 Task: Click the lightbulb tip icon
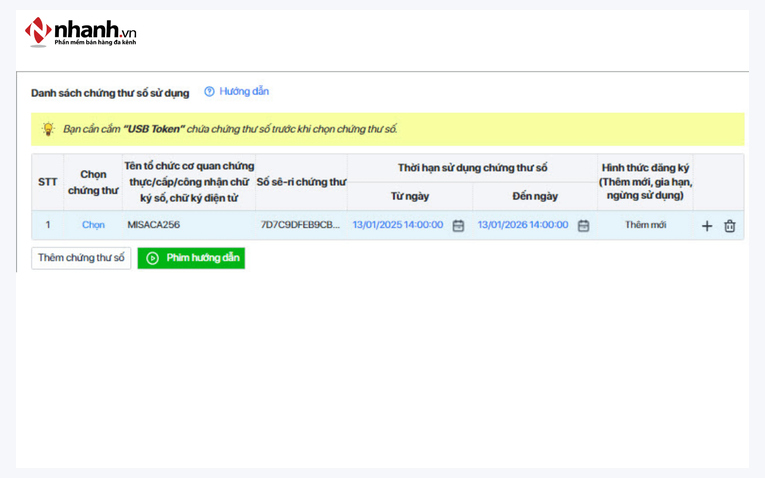pyautogui.click(x=48, y=129)
